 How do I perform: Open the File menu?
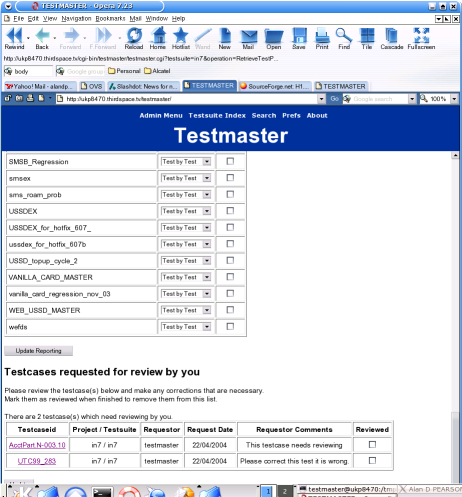(19, 19)
